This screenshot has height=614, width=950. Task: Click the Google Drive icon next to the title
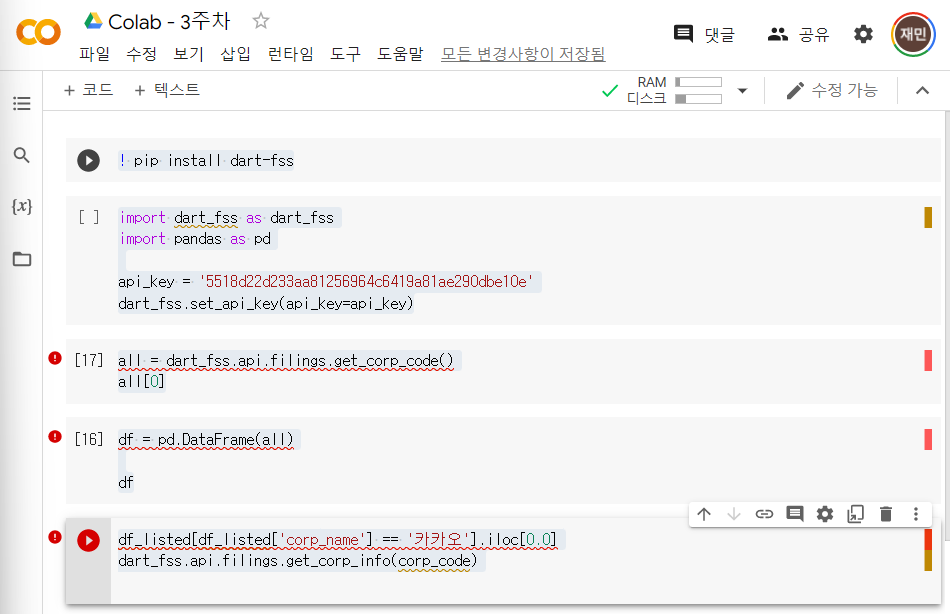[x=93, y=21]
